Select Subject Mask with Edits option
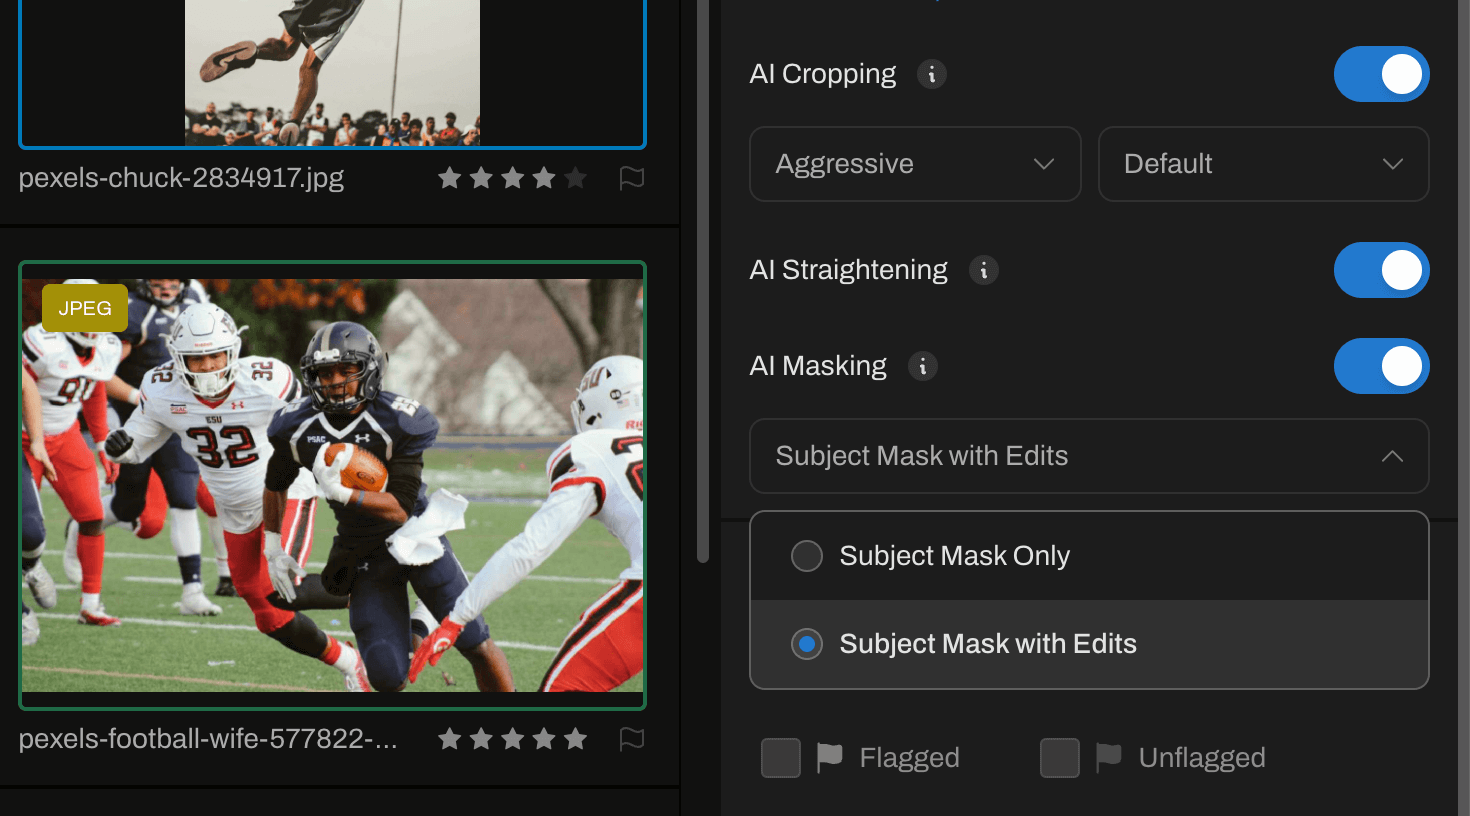Viewport: 1470px width, 816px height. click(x=807, y=644)
